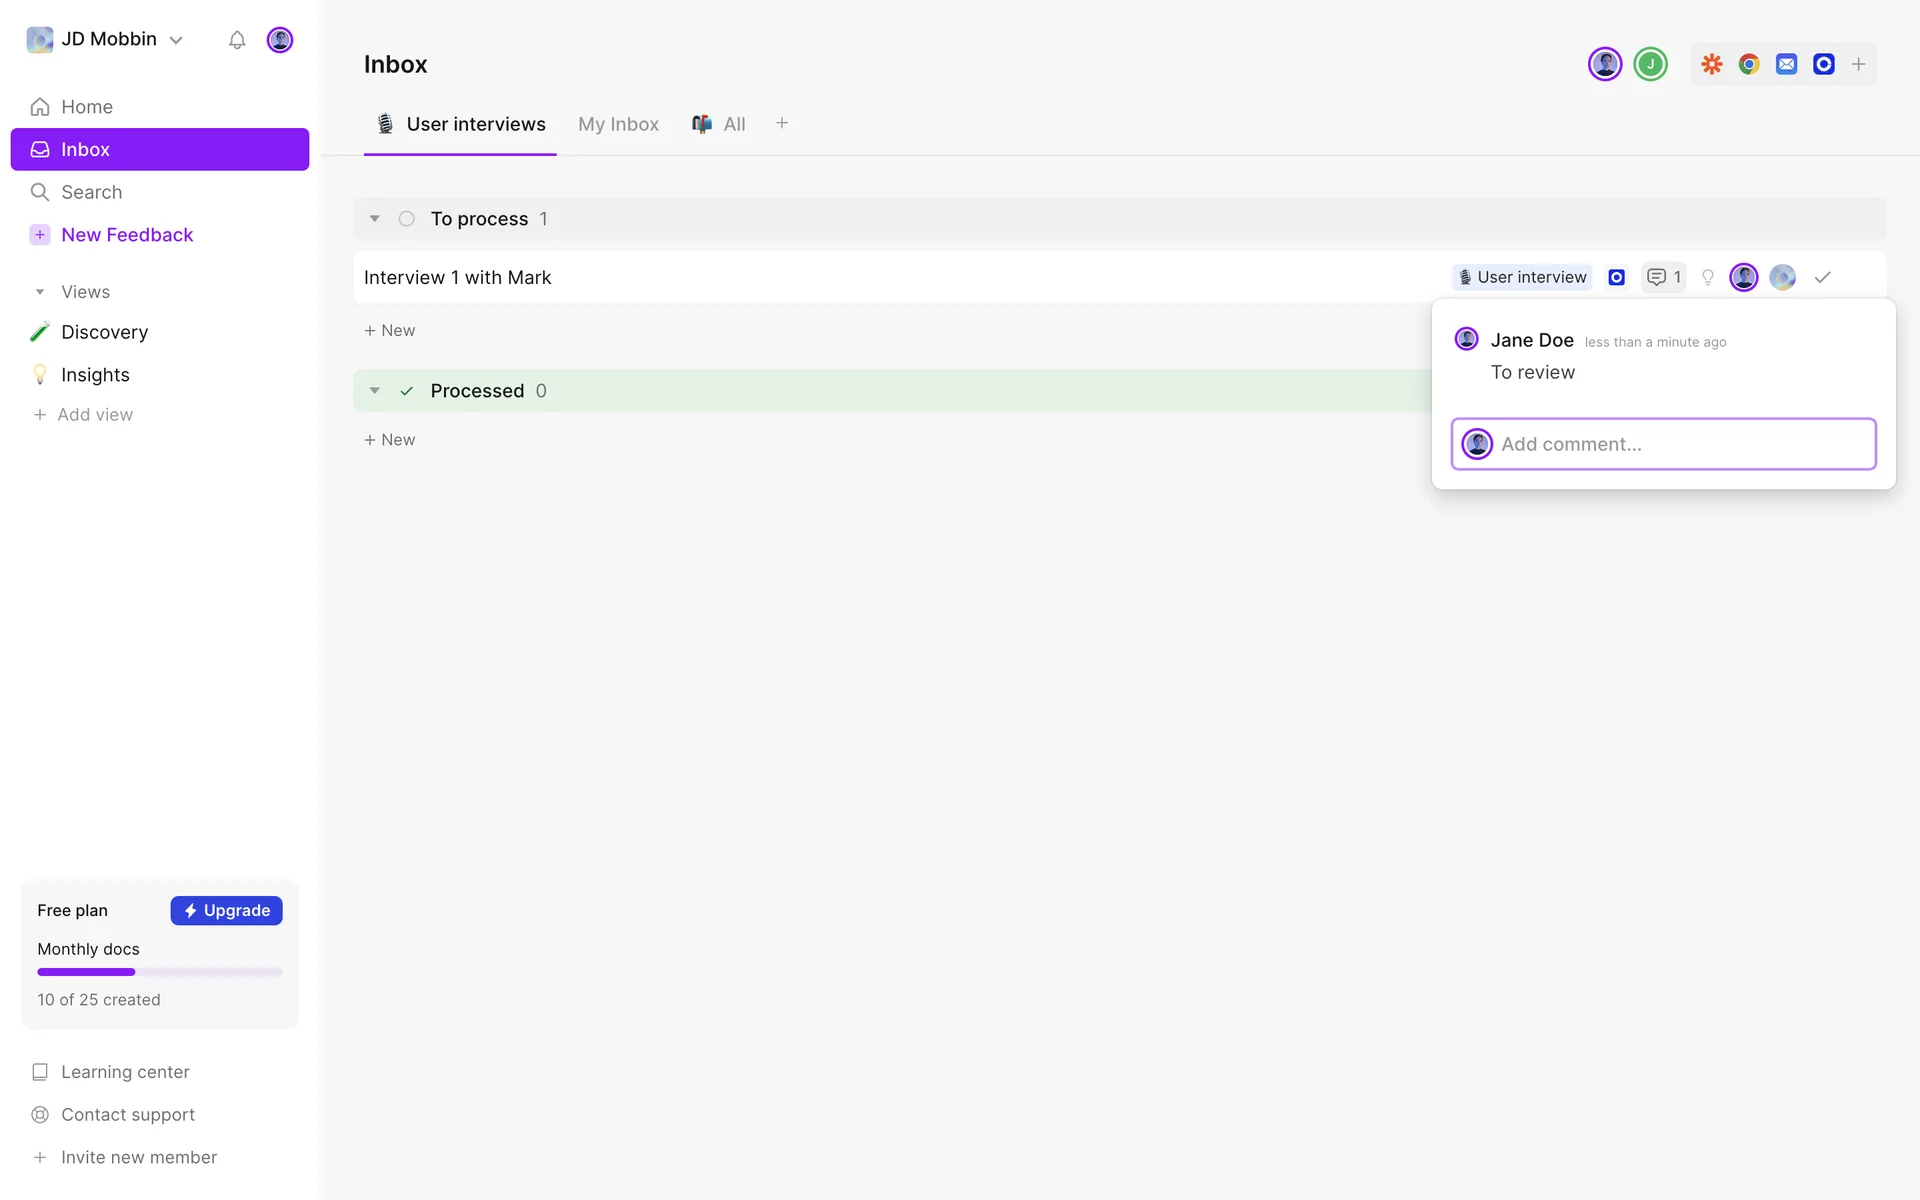Switch to the My Inbox tab

[618, 124]
